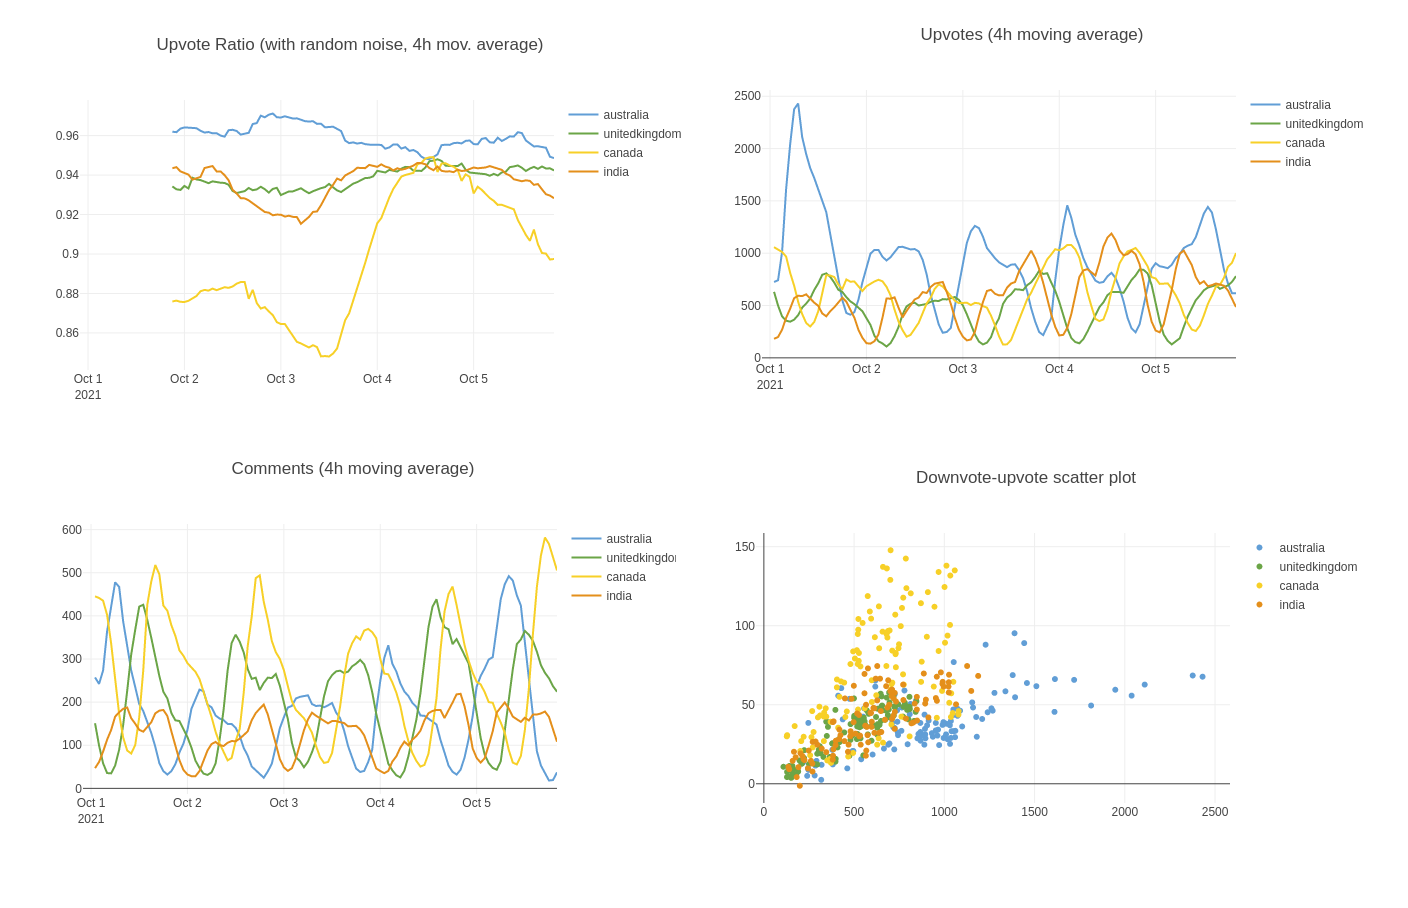This screenshot has width=1408, height=908.
Task: Click Oct 5 x-axis label on Upvotes chart
Action: (x=1155, y=369)
